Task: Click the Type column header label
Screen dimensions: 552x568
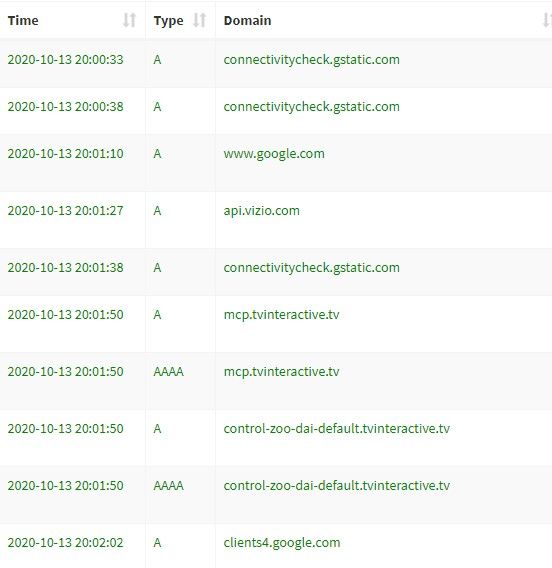Action: (x=168, y=21)
